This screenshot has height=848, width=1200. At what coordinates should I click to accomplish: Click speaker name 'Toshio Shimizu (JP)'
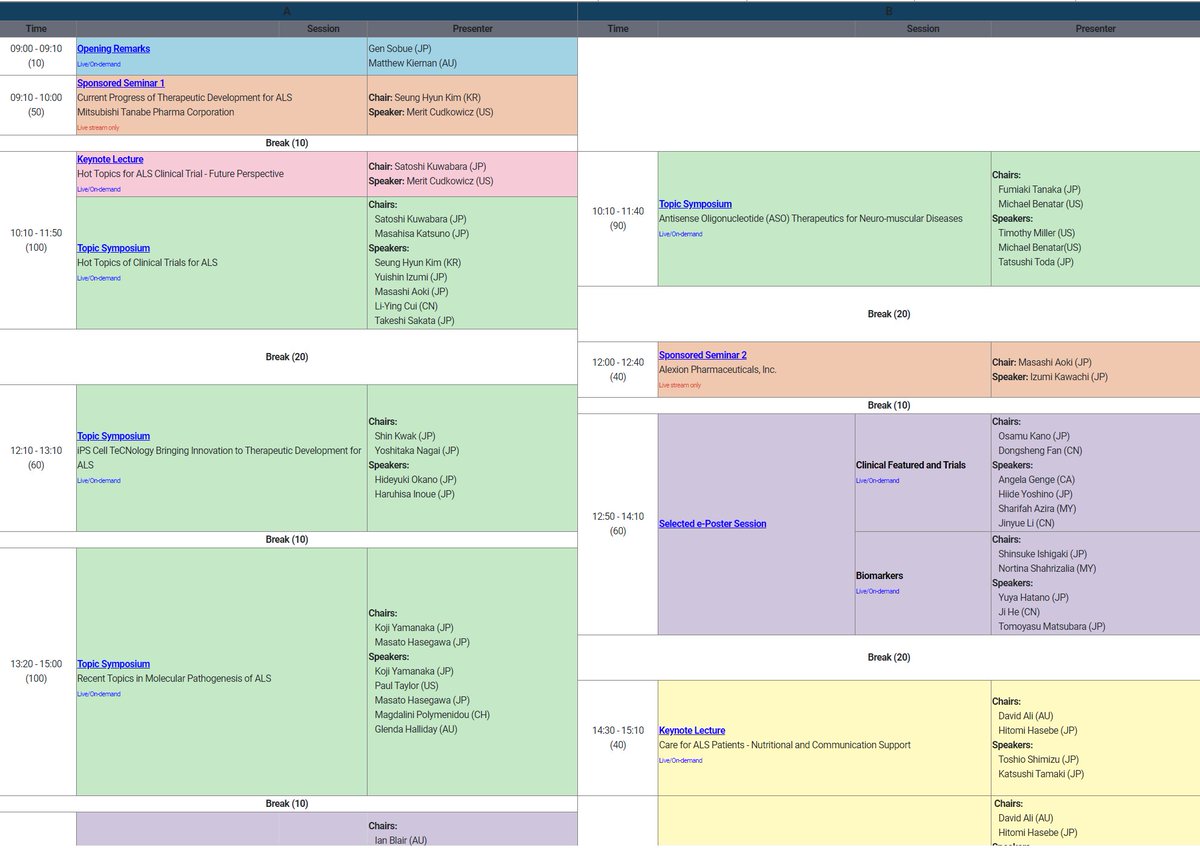1040,759
